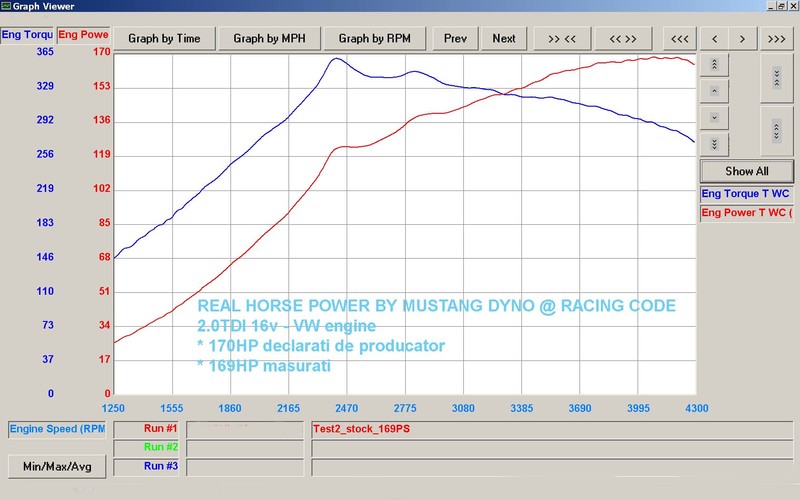Close the Graph Viewer window
Viewport: 800px width, 500px height.
pos(793,6)
